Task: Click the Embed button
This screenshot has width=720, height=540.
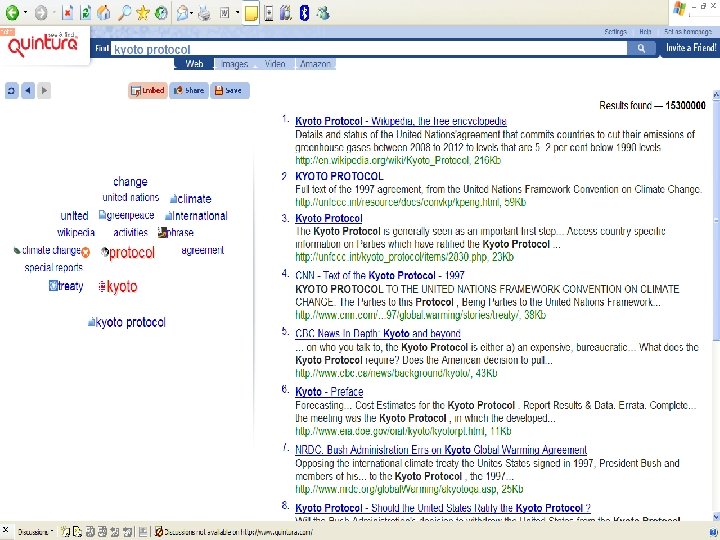Action: point(148,90)
